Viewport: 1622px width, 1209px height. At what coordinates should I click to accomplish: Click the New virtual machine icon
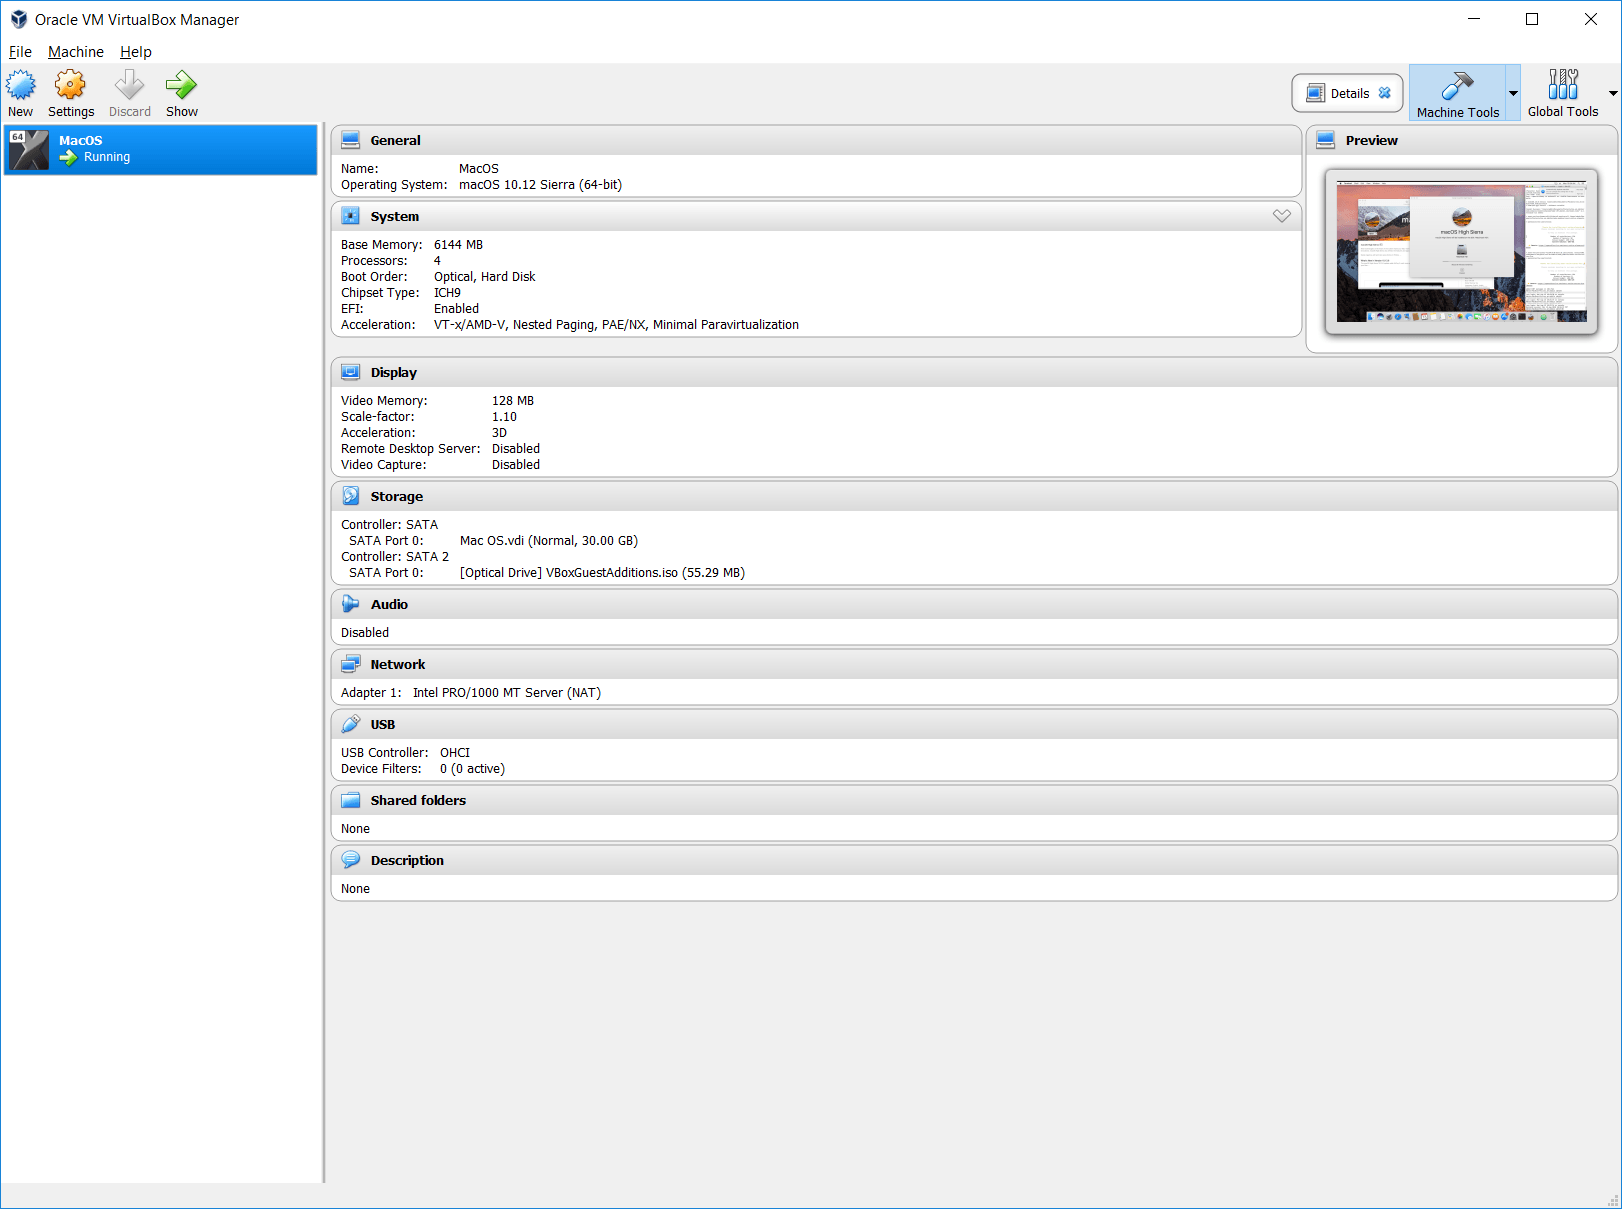(x=21, y=86)
